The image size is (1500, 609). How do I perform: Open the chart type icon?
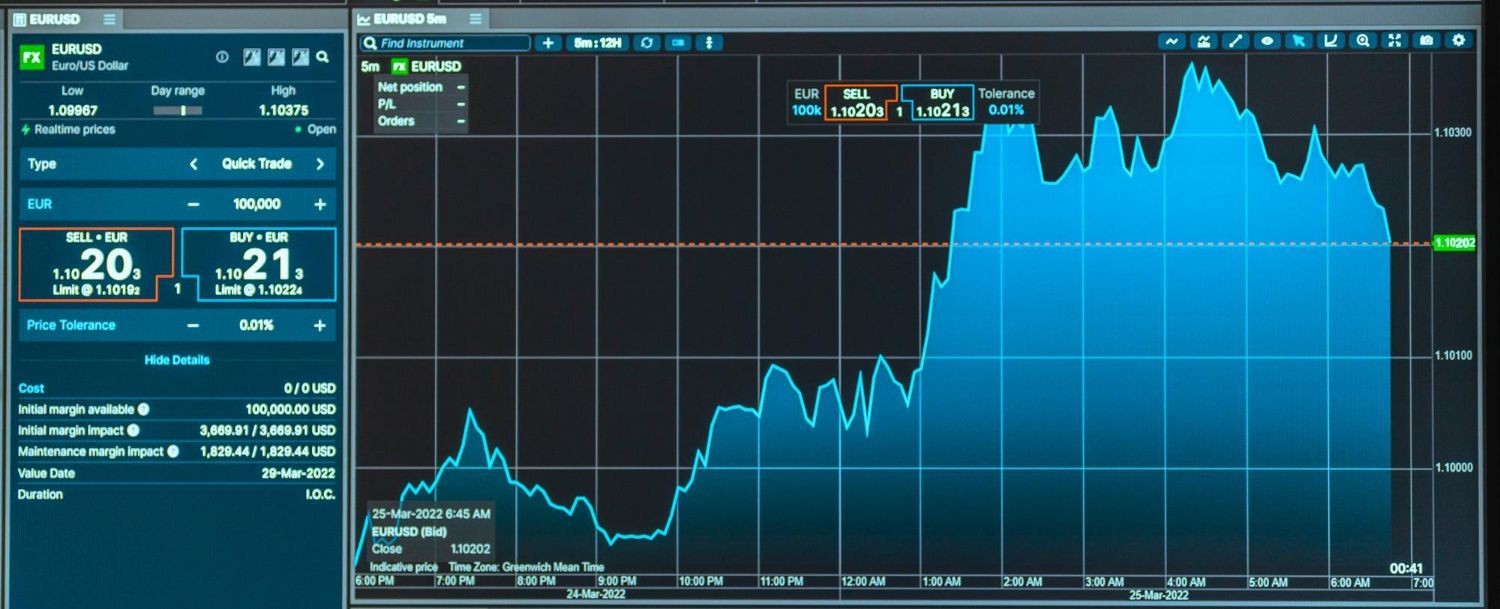click(x=1204, y=41)
